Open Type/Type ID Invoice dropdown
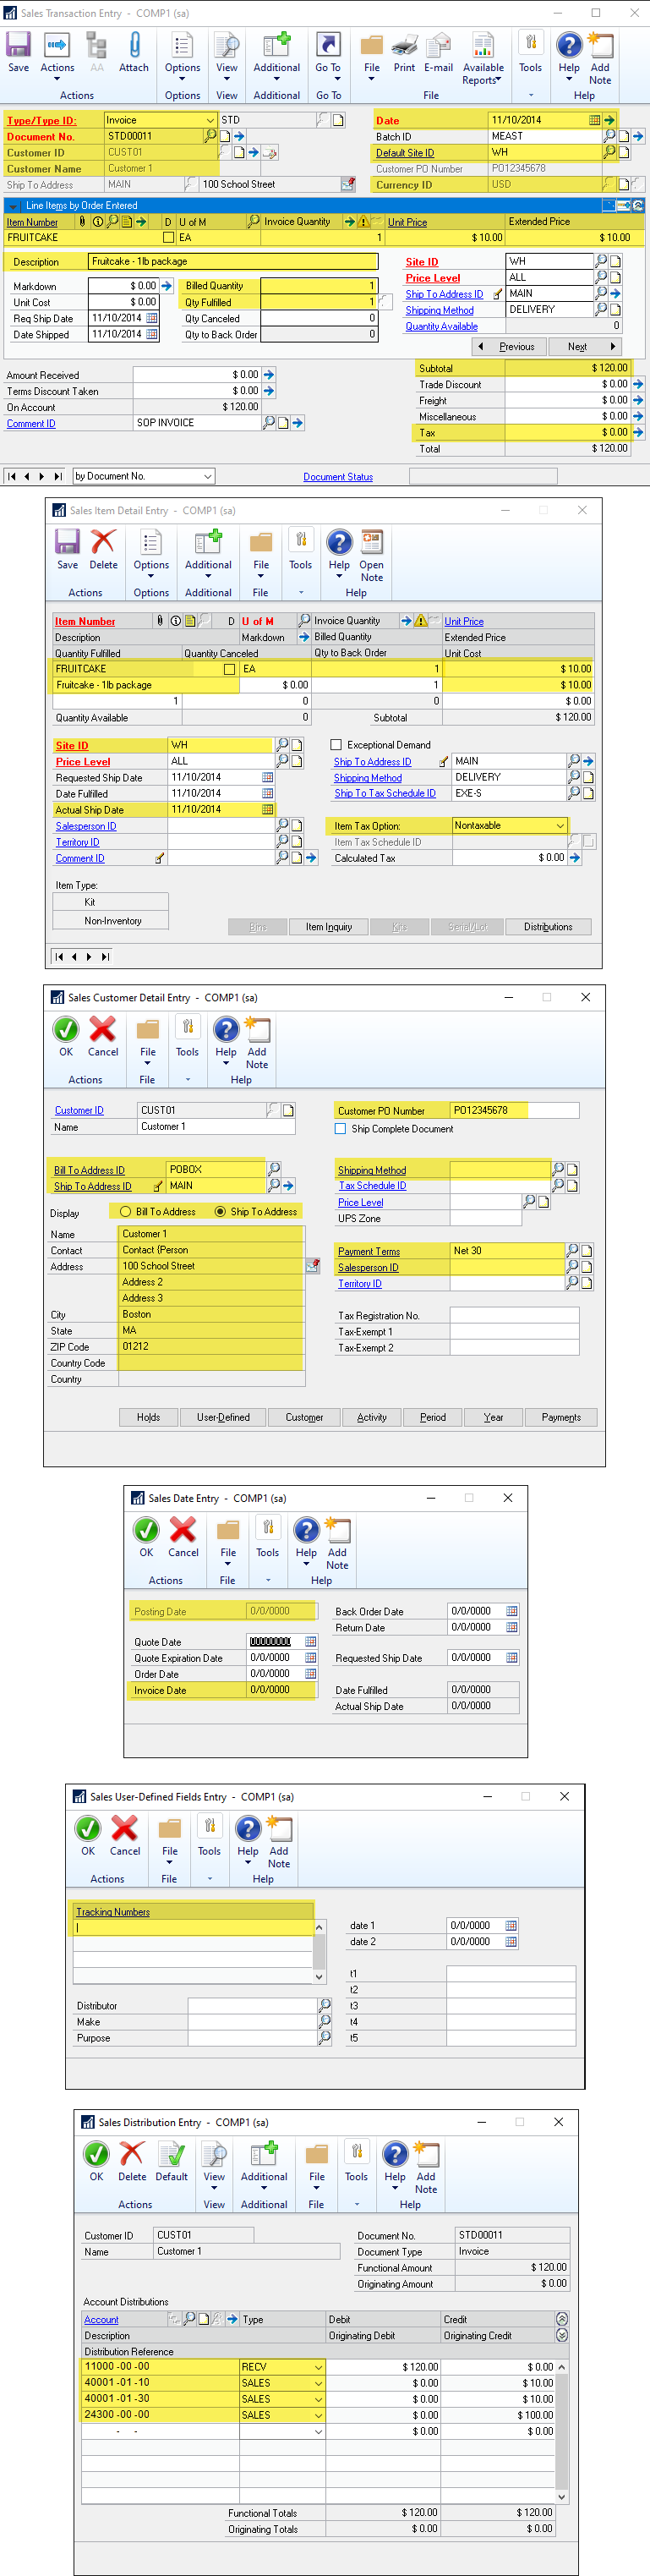 pyautogui.click(x=209, y=120)
